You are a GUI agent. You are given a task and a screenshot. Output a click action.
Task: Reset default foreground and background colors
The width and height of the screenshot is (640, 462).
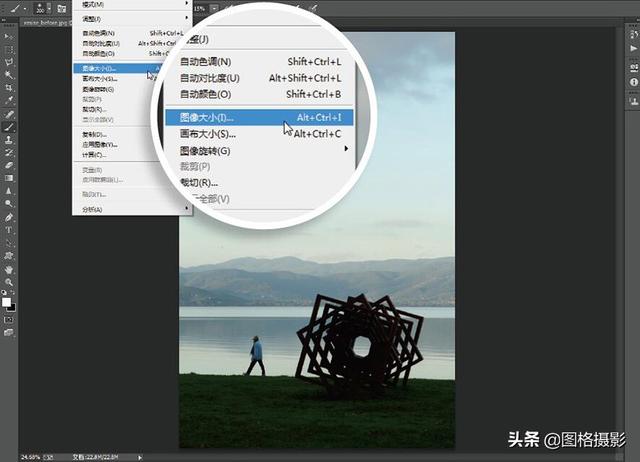point(4,292)
